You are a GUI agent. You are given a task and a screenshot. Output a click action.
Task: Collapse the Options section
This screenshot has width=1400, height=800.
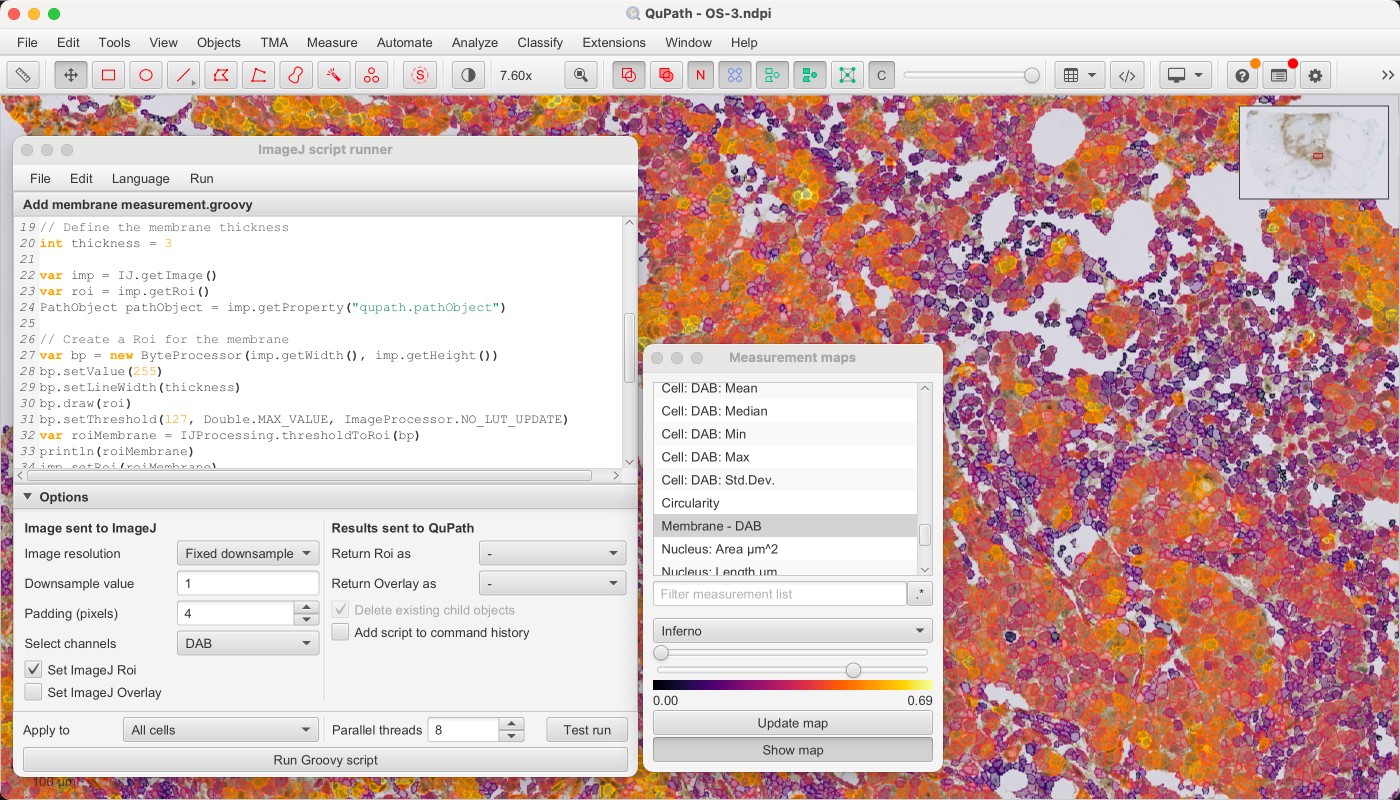[29, 497]
